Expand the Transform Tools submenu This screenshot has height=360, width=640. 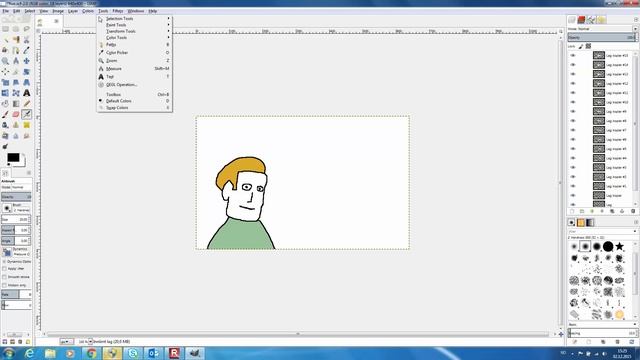point(135,31)
